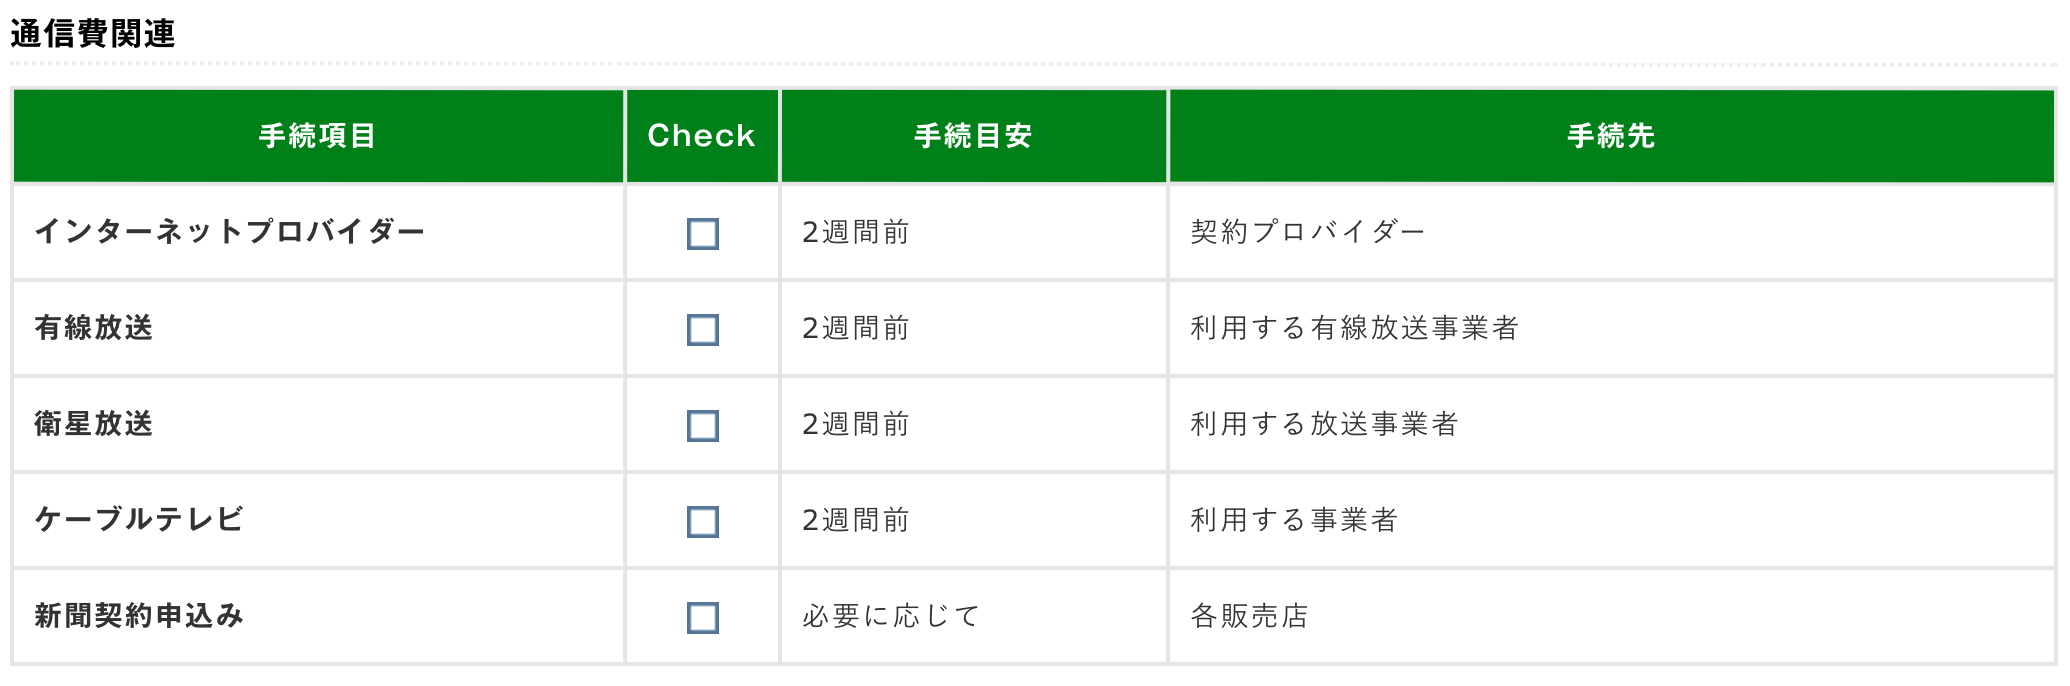Click the 新聞契約申込み row label
Image resolution: width=2070 pixels, height=686 pixels.
[x=139, y=616]
